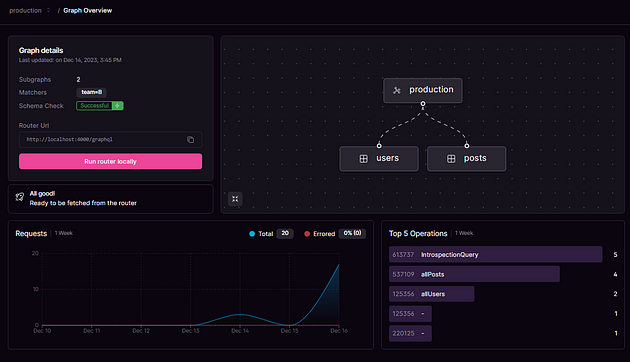Click the Graph Overview breadcrumb
This screenshot has height=362, width=630.
tap(88, 10)
